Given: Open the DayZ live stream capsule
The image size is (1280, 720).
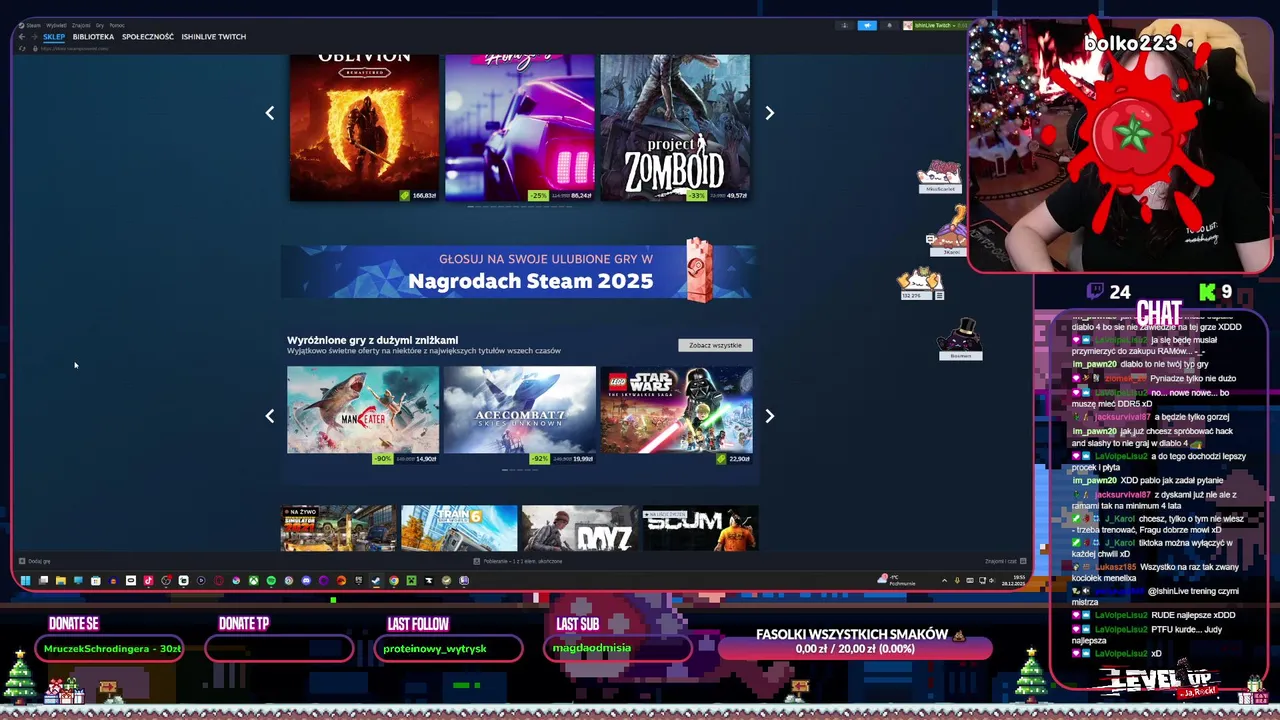Looking at the screenshot, I should pos(578,528).
